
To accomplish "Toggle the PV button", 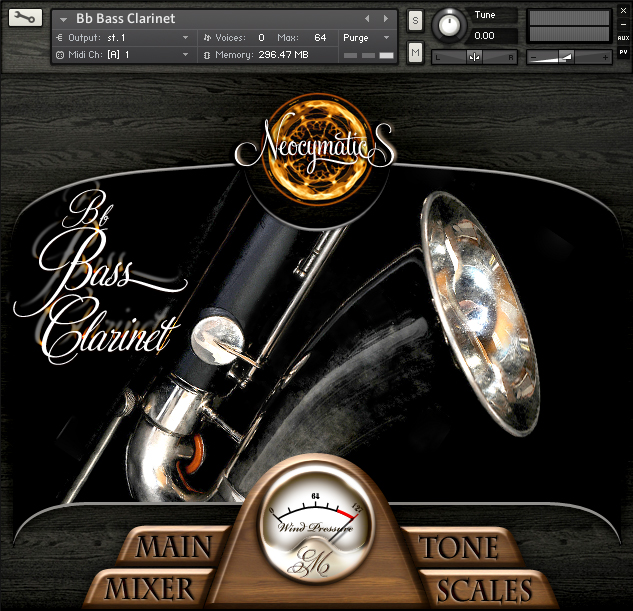I will (623, 52).
